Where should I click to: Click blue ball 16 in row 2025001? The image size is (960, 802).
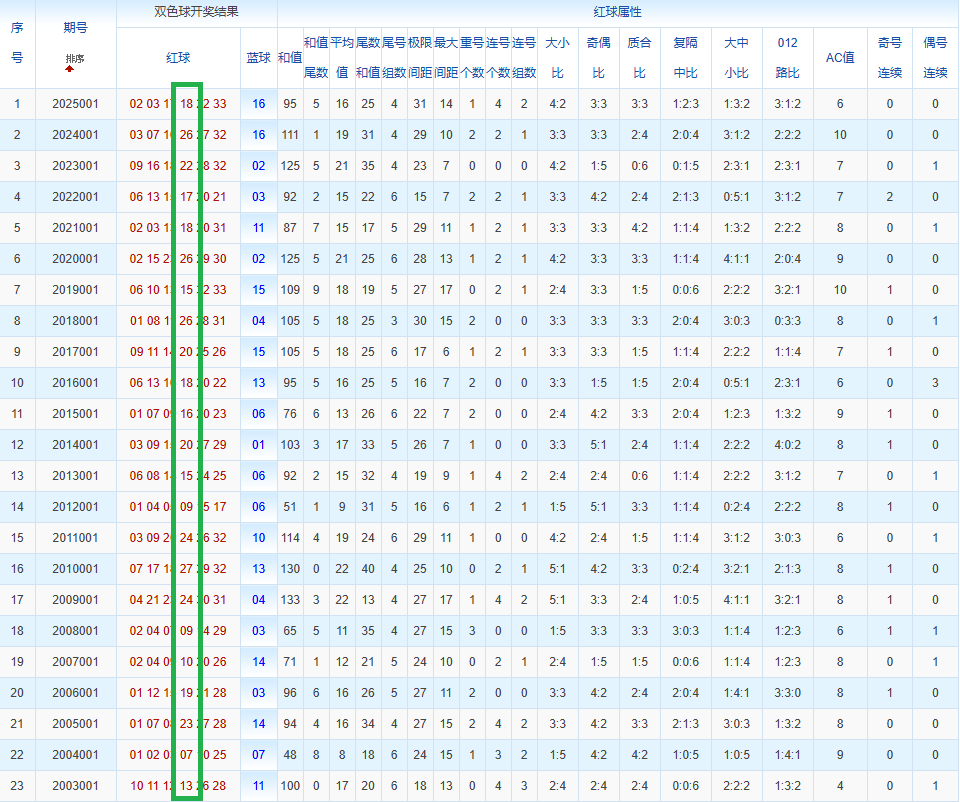click(258, 104)
